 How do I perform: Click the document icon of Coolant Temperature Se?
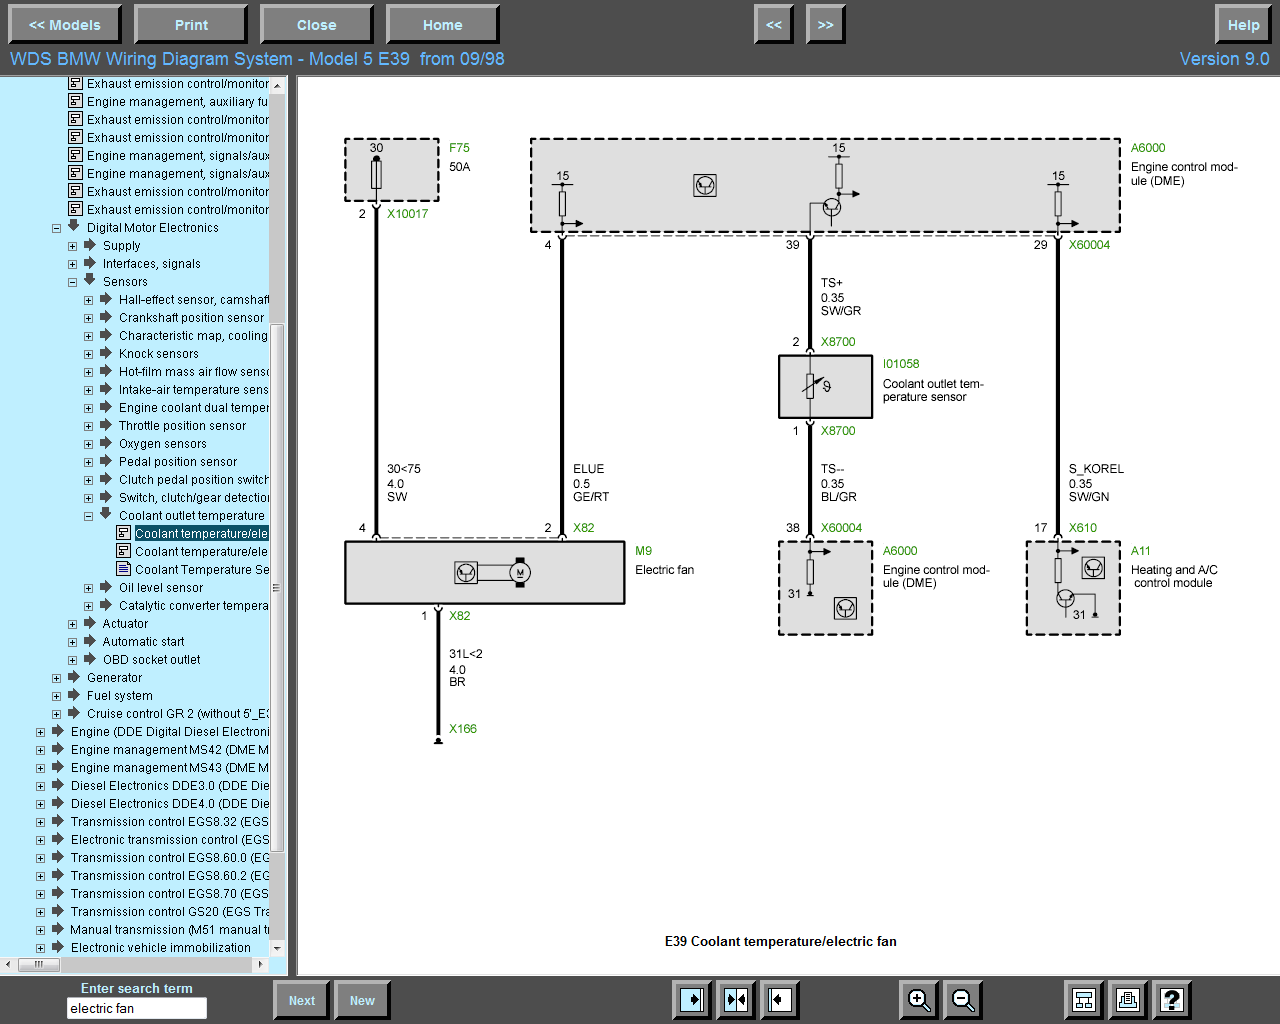click(124, 569)
